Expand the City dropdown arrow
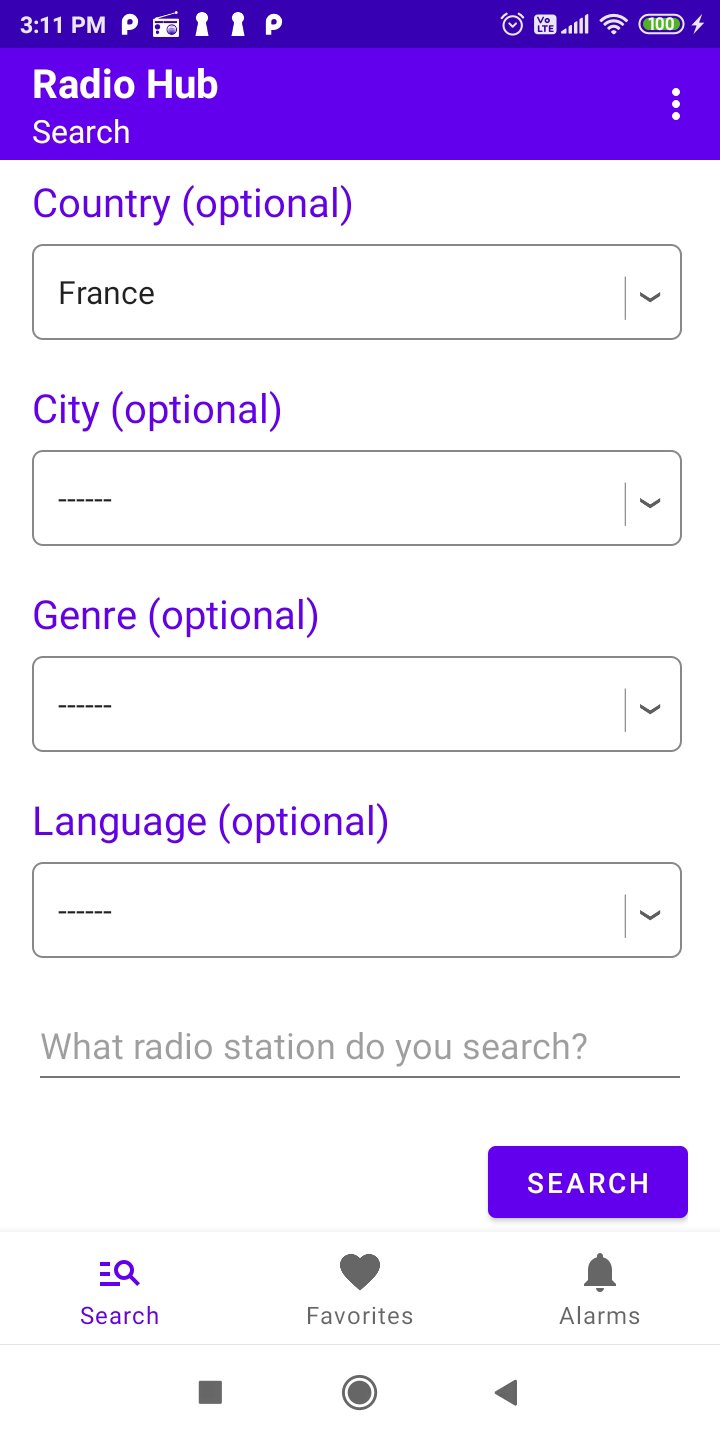This screenshot has height=1440, width=720. click(x=650, y=503)
